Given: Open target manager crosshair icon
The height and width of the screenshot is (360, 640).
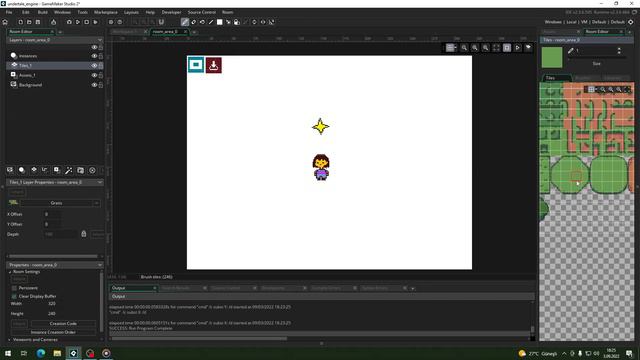Looking at the screenshot, I should pyautogui.click(x=631, y=22).
